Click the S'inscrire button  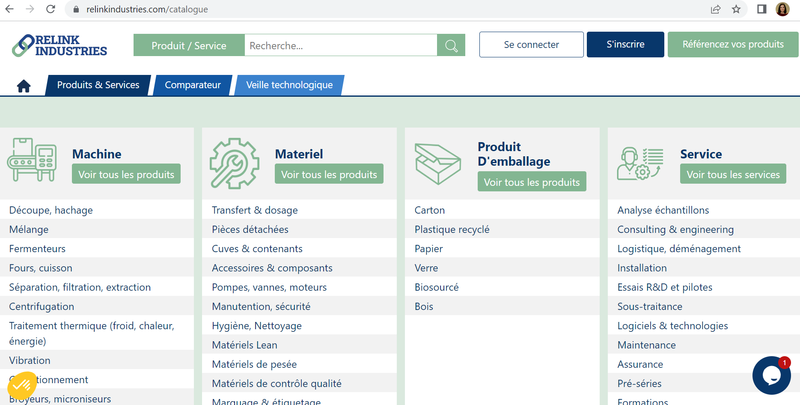coord(626,44)
